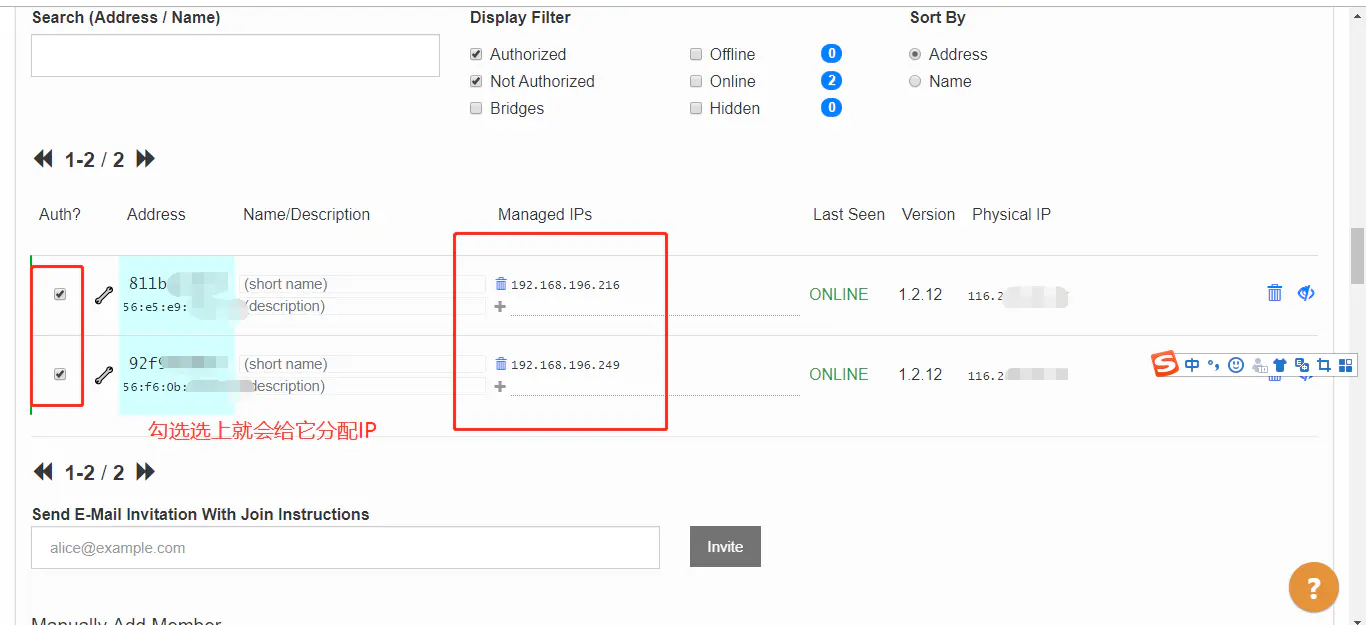Open Sogou input method emoji panel
This screenshot has height=625, width=1366.
[1236, 365]
